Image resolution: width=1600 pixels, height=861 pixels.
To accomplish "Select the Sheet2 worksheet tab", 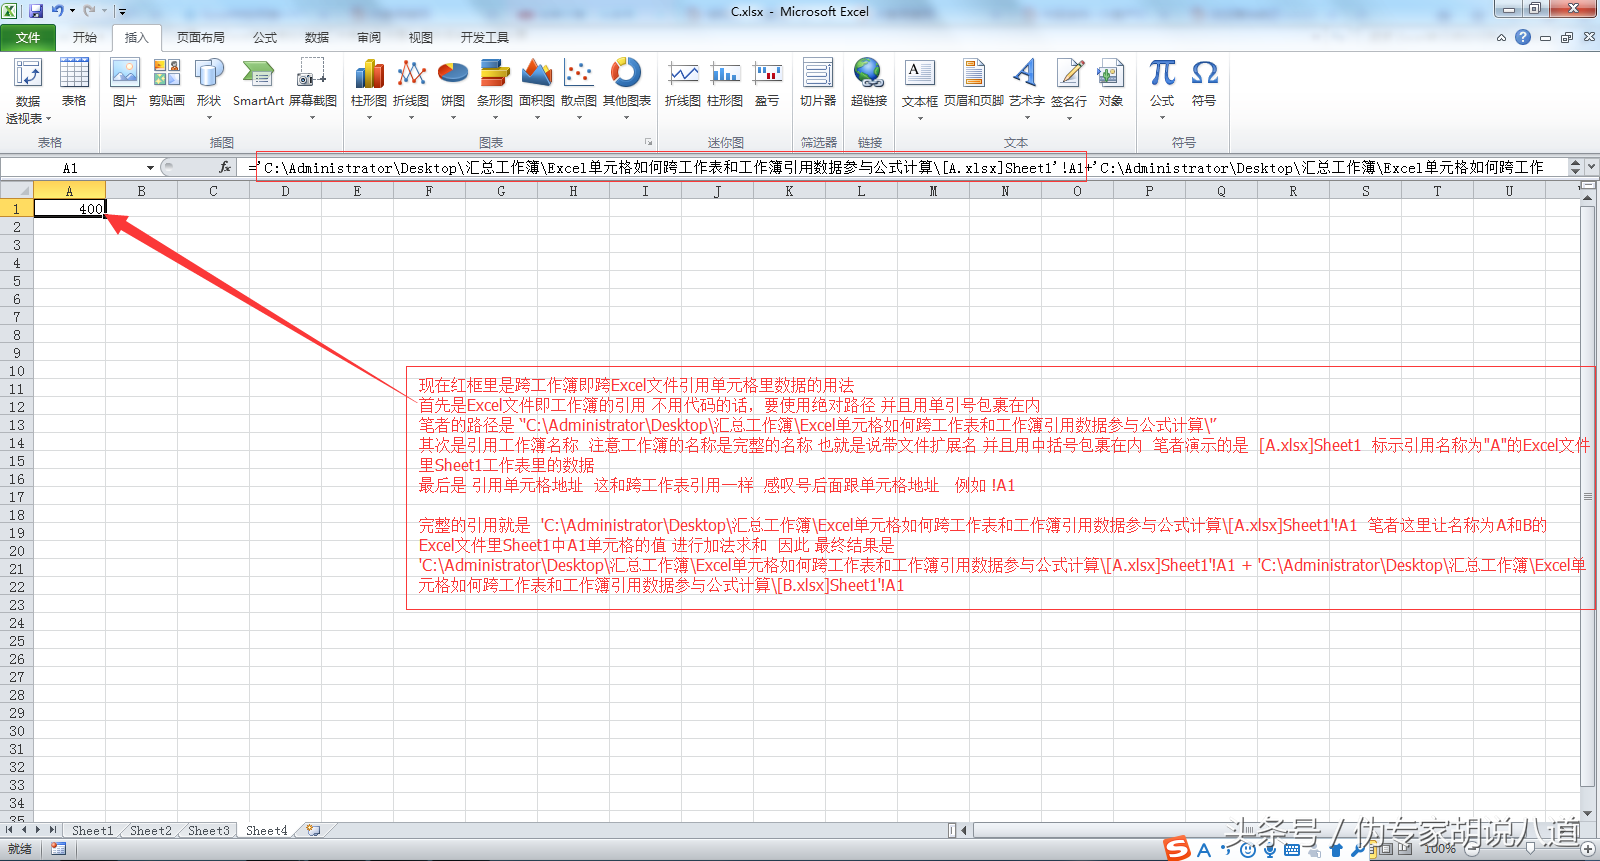I will [x=150, y=830].
